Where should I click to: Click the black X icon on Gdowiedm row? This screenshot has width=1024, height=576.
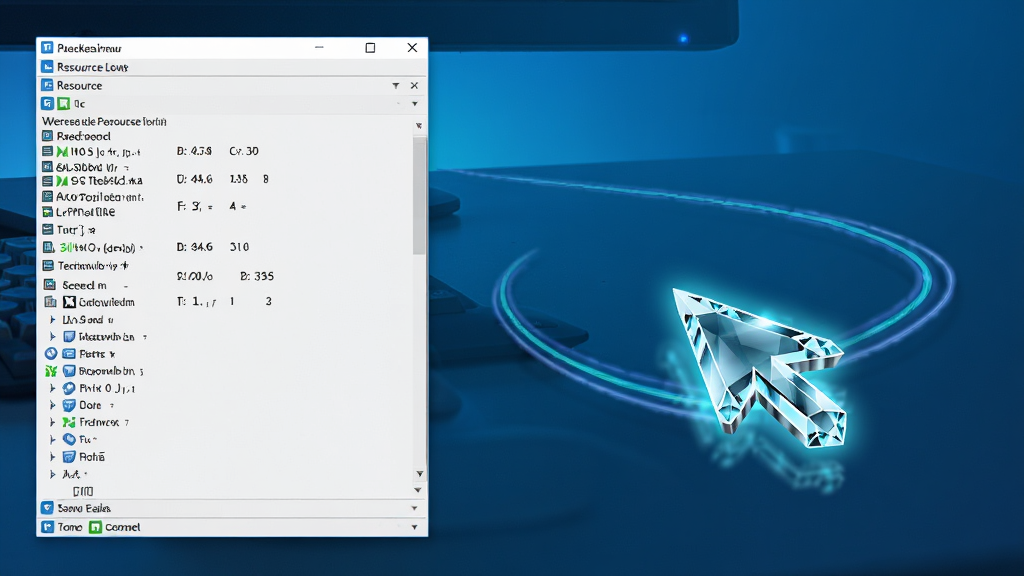click(69, 302)
